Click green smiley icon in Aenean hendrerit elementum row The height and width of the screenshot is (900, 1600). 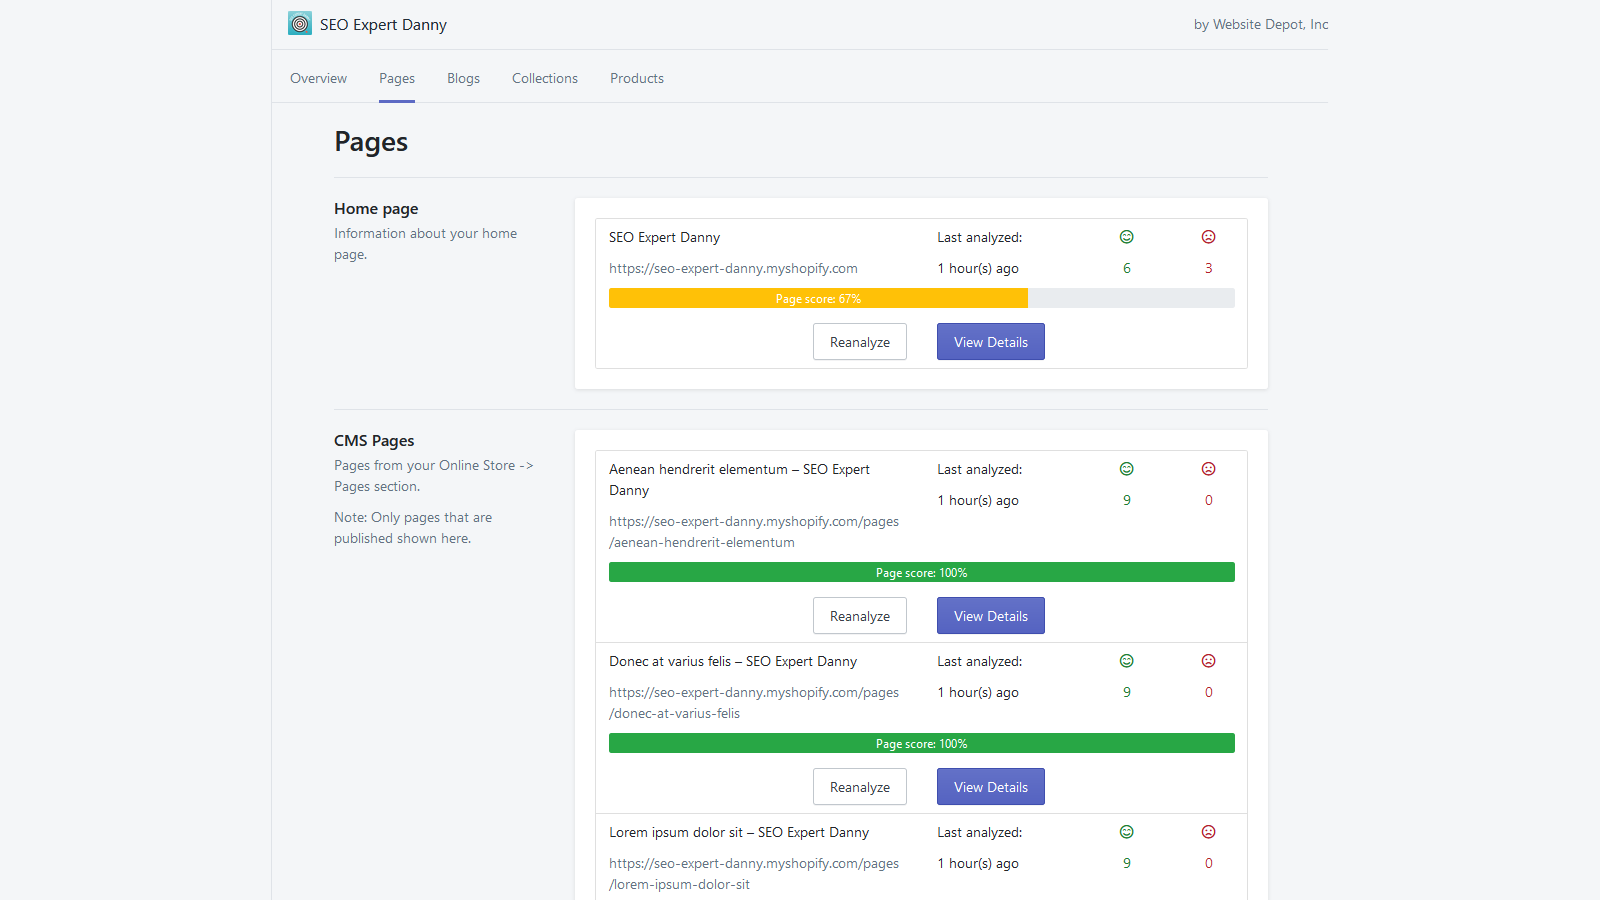pos(1127,469)
